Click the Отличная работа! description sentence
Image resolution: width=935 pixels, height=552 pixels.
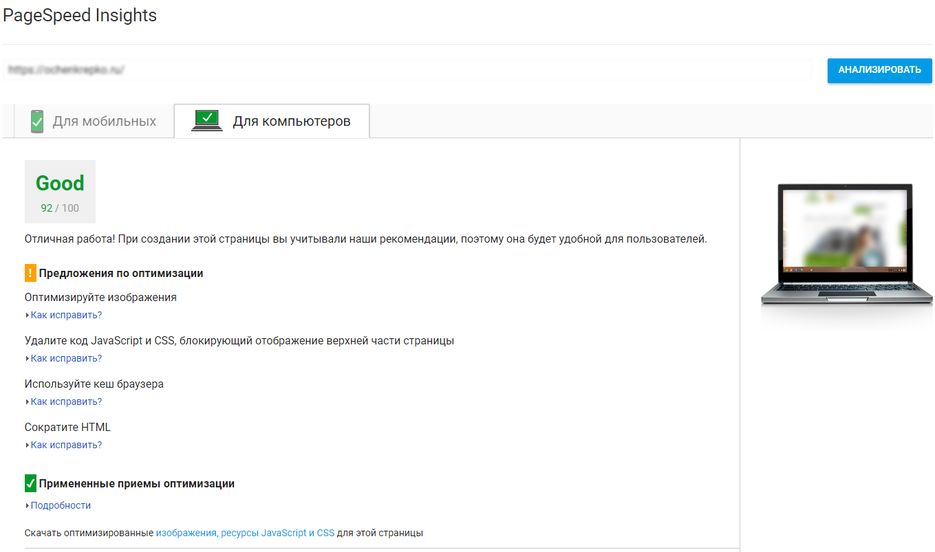tap(366, 239)
